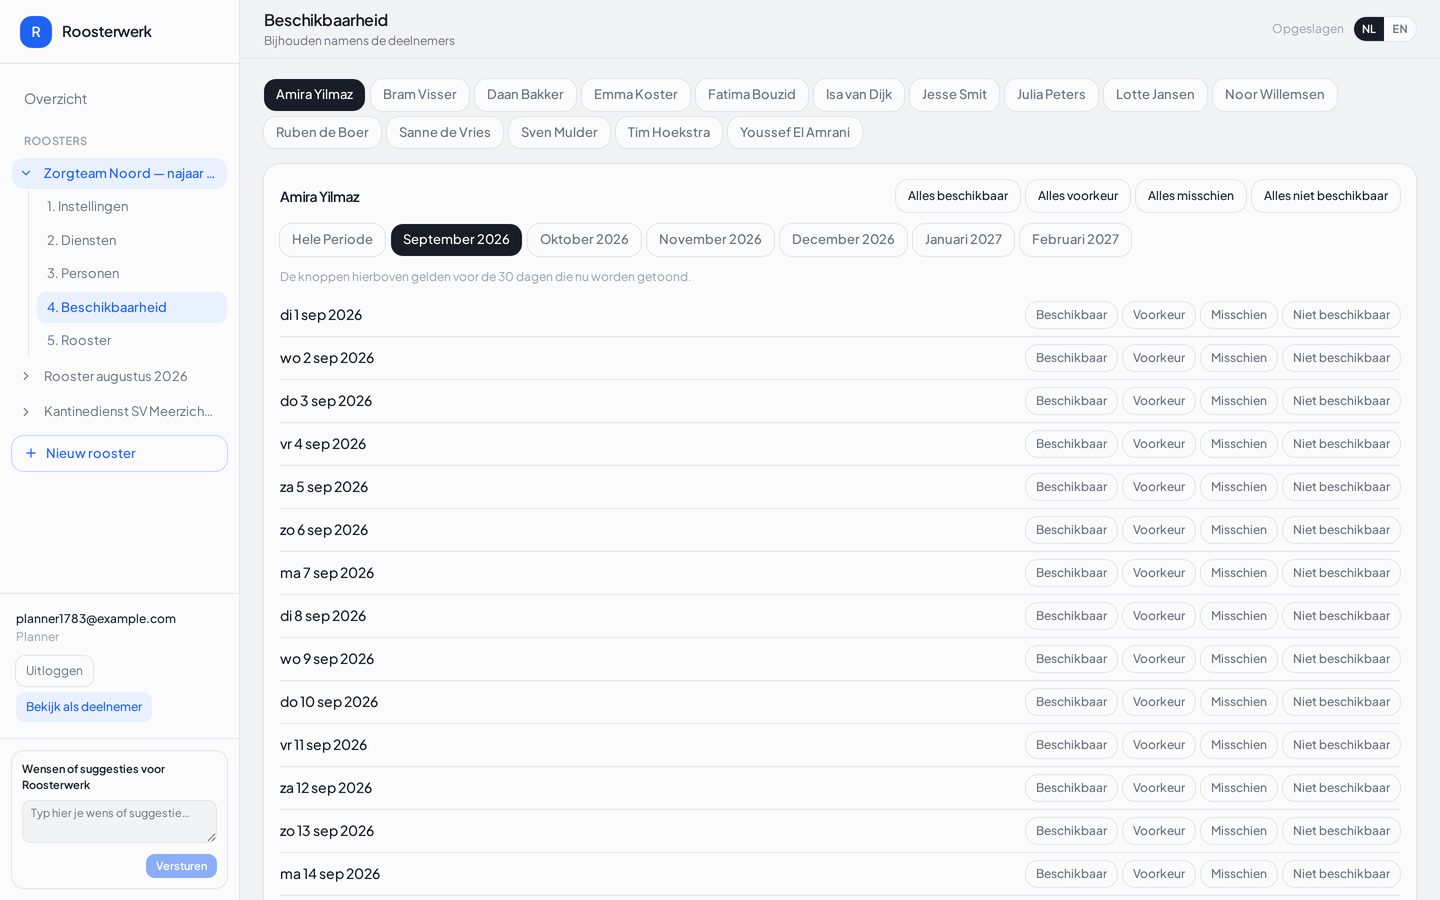Viewport: 1440px width, 900px height.
Task: Click the Uitloggen button
Action: (54, 671)
